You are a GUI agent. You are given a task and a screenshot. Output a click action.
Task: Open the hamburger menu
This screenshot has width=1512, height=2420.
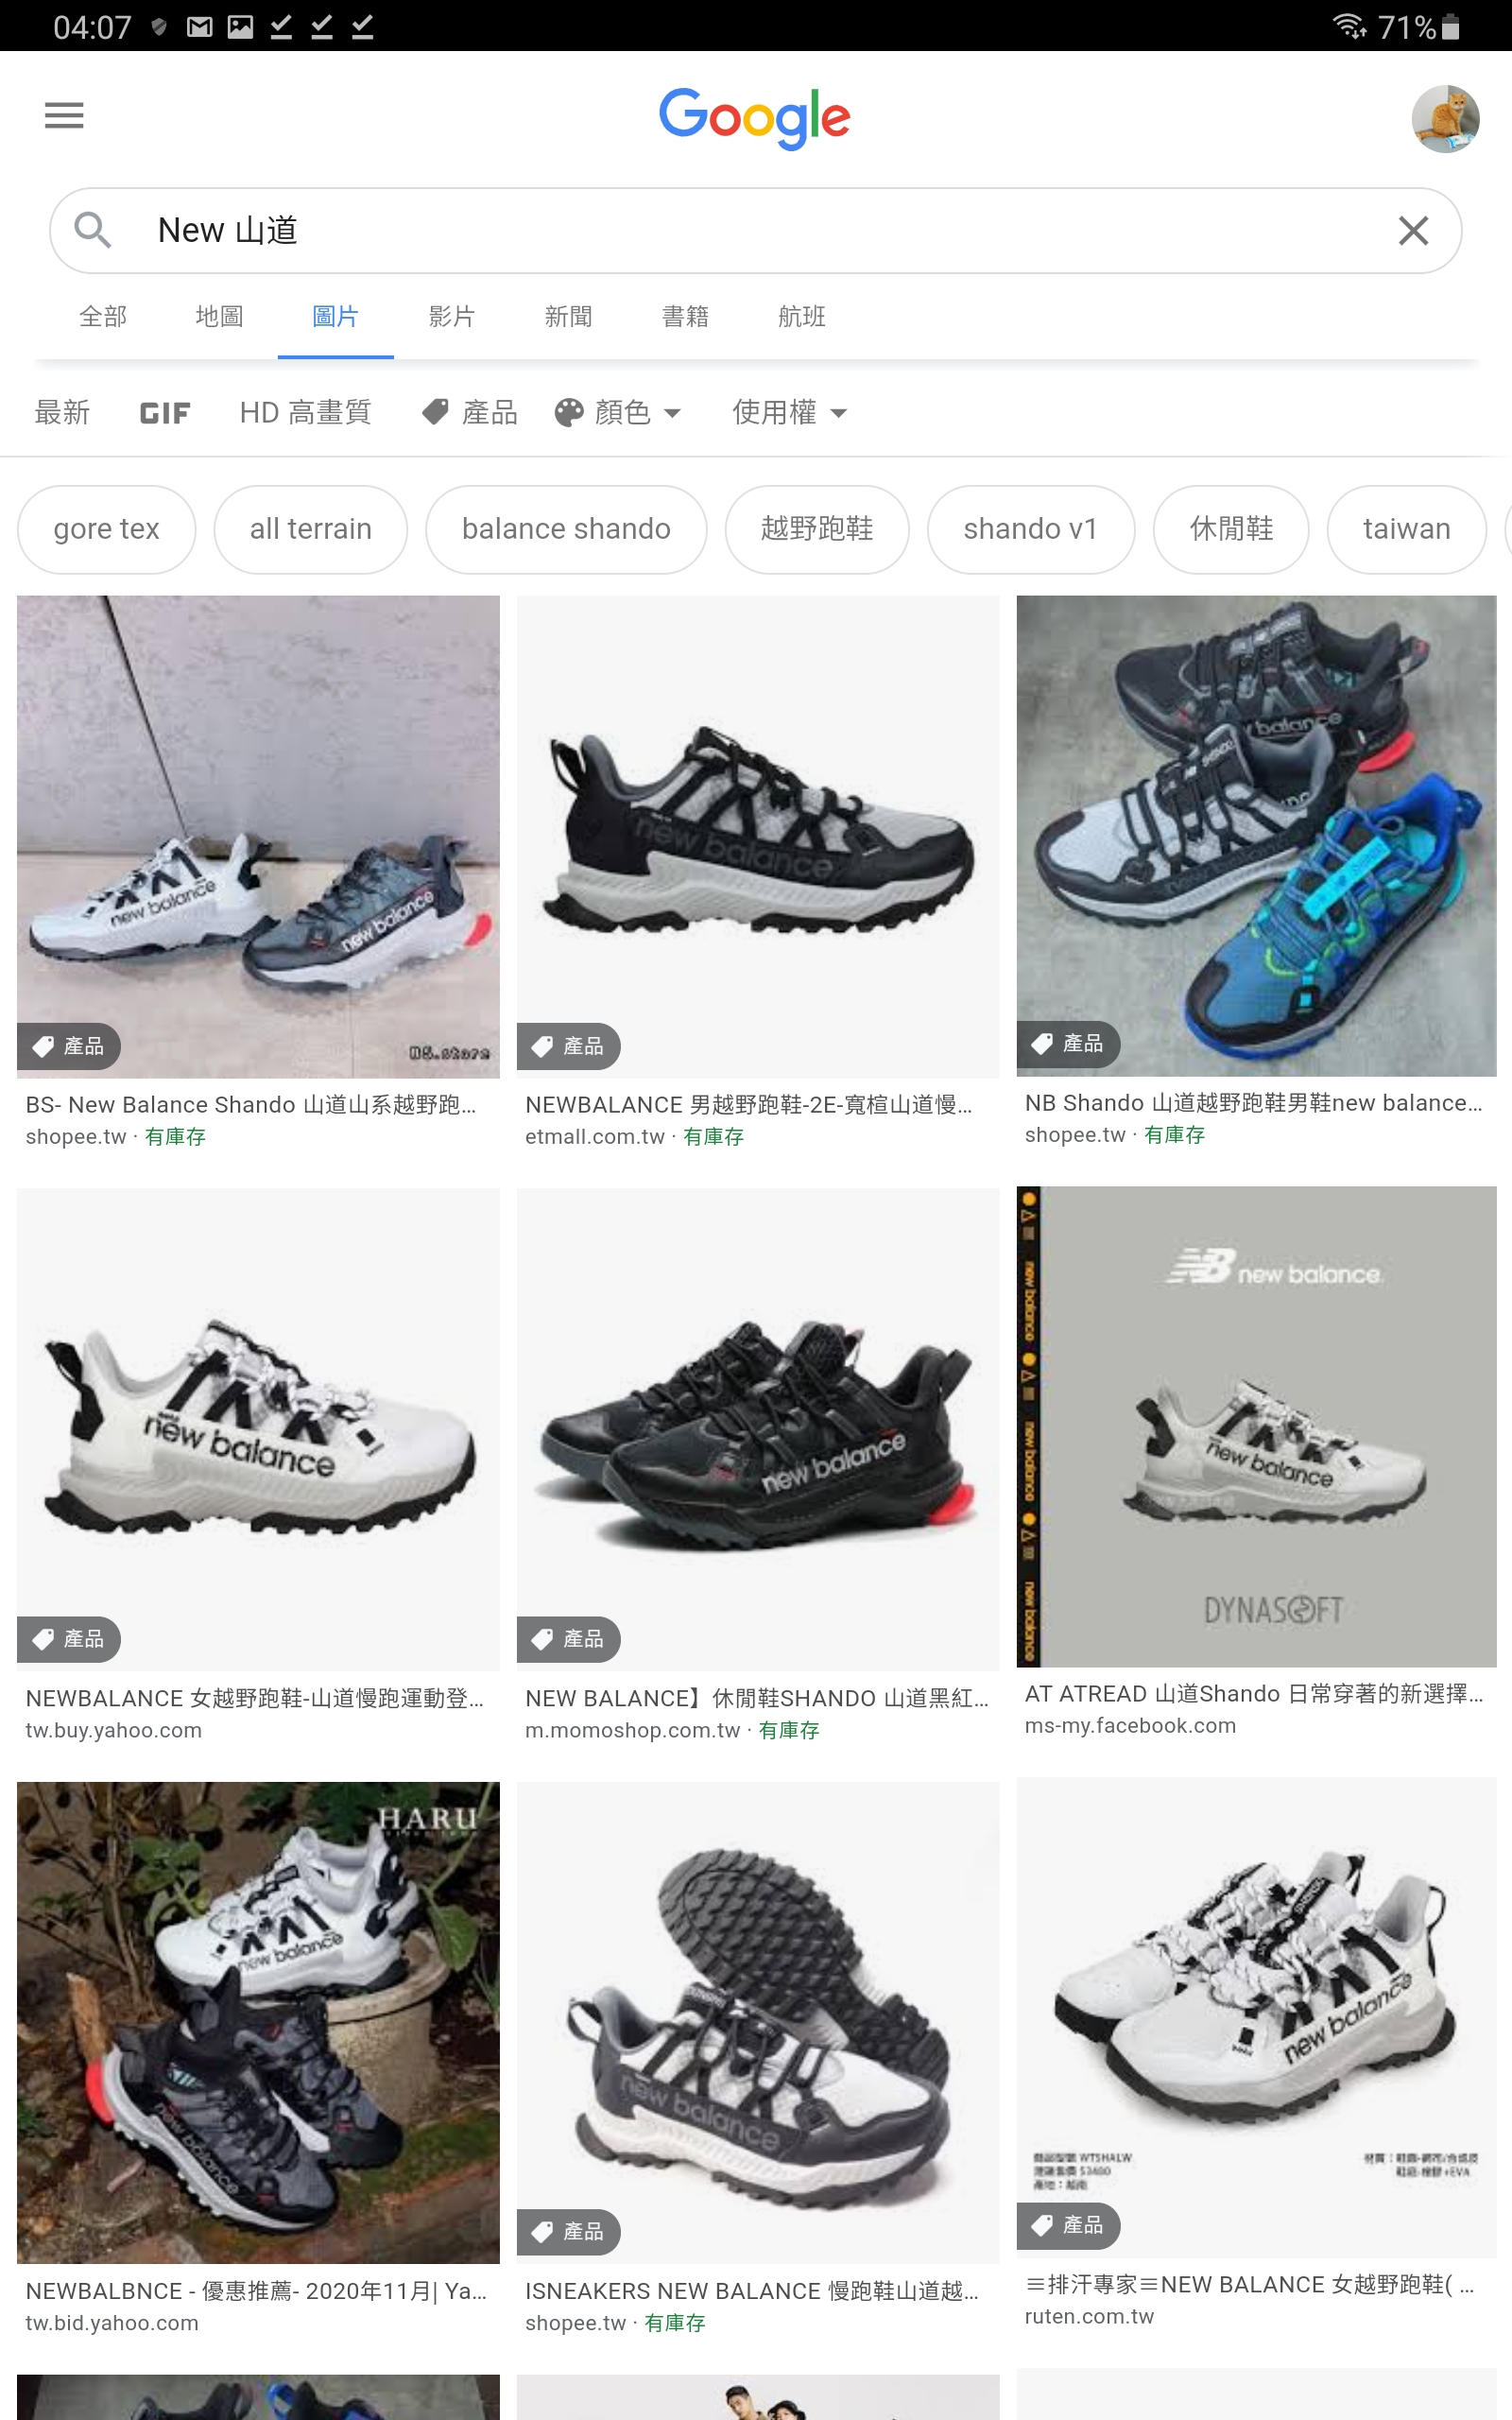click(64, 116)
